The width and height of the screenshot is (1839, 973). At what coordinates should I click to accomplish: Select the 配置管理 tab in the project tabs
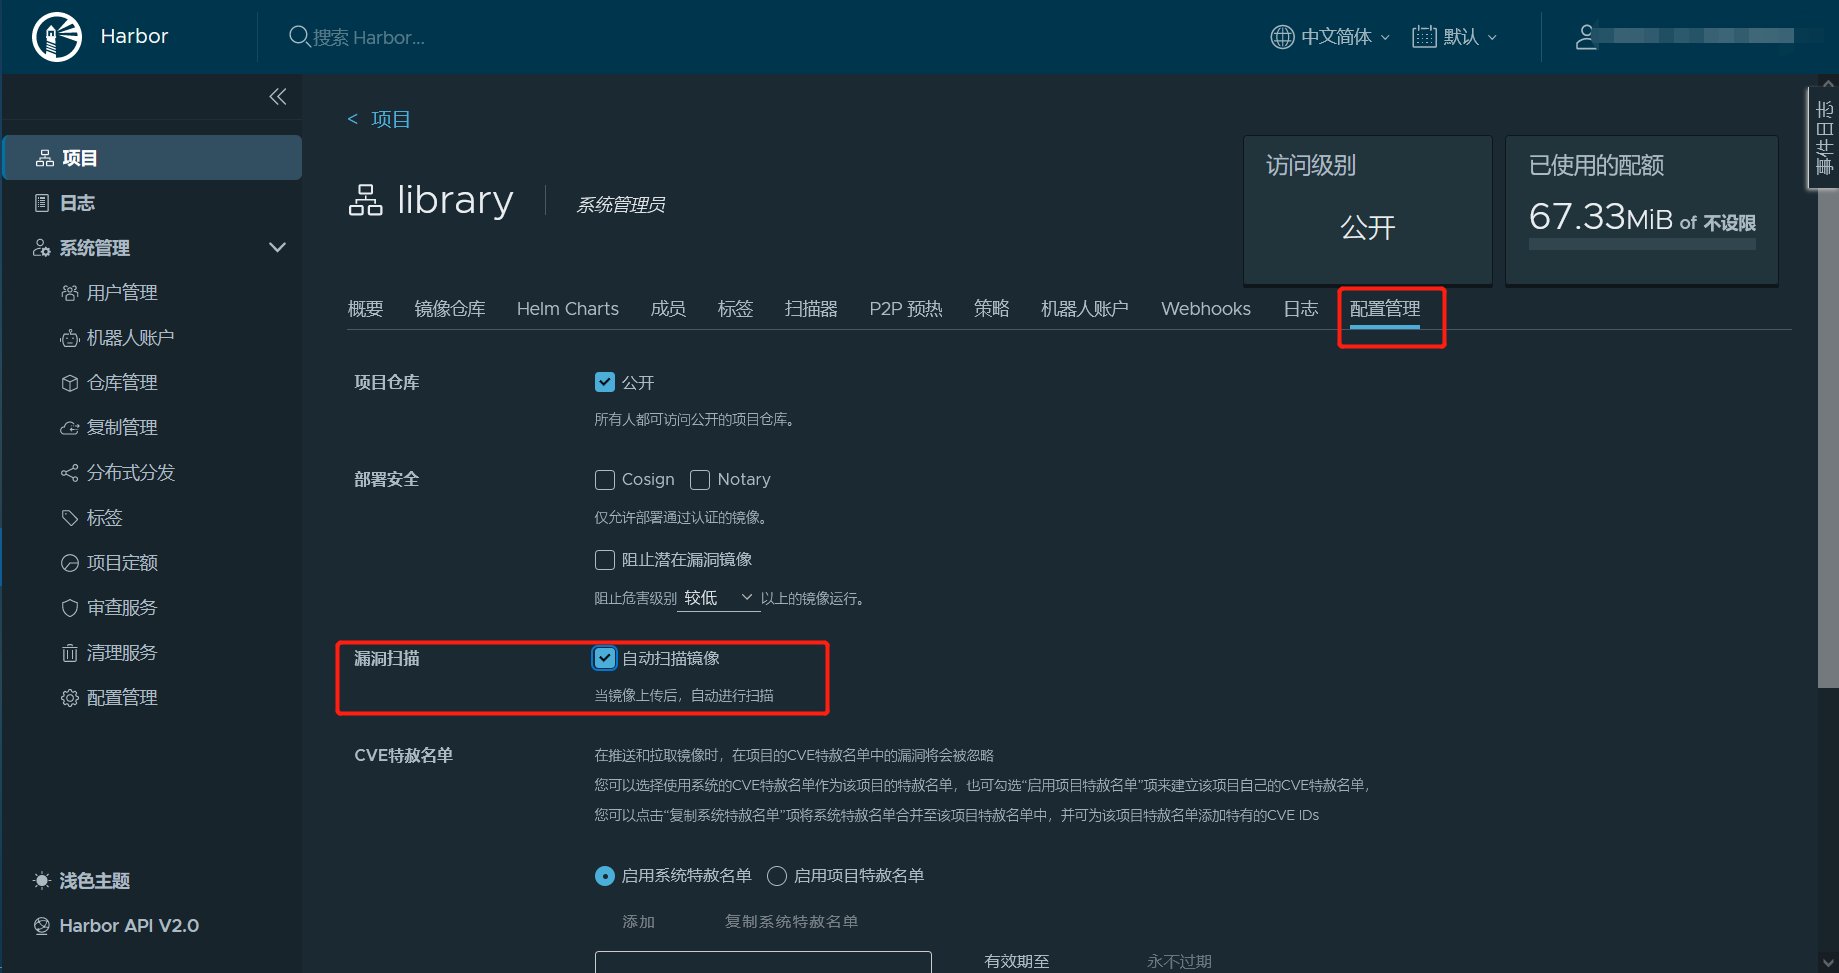(x=1385, y=309)
